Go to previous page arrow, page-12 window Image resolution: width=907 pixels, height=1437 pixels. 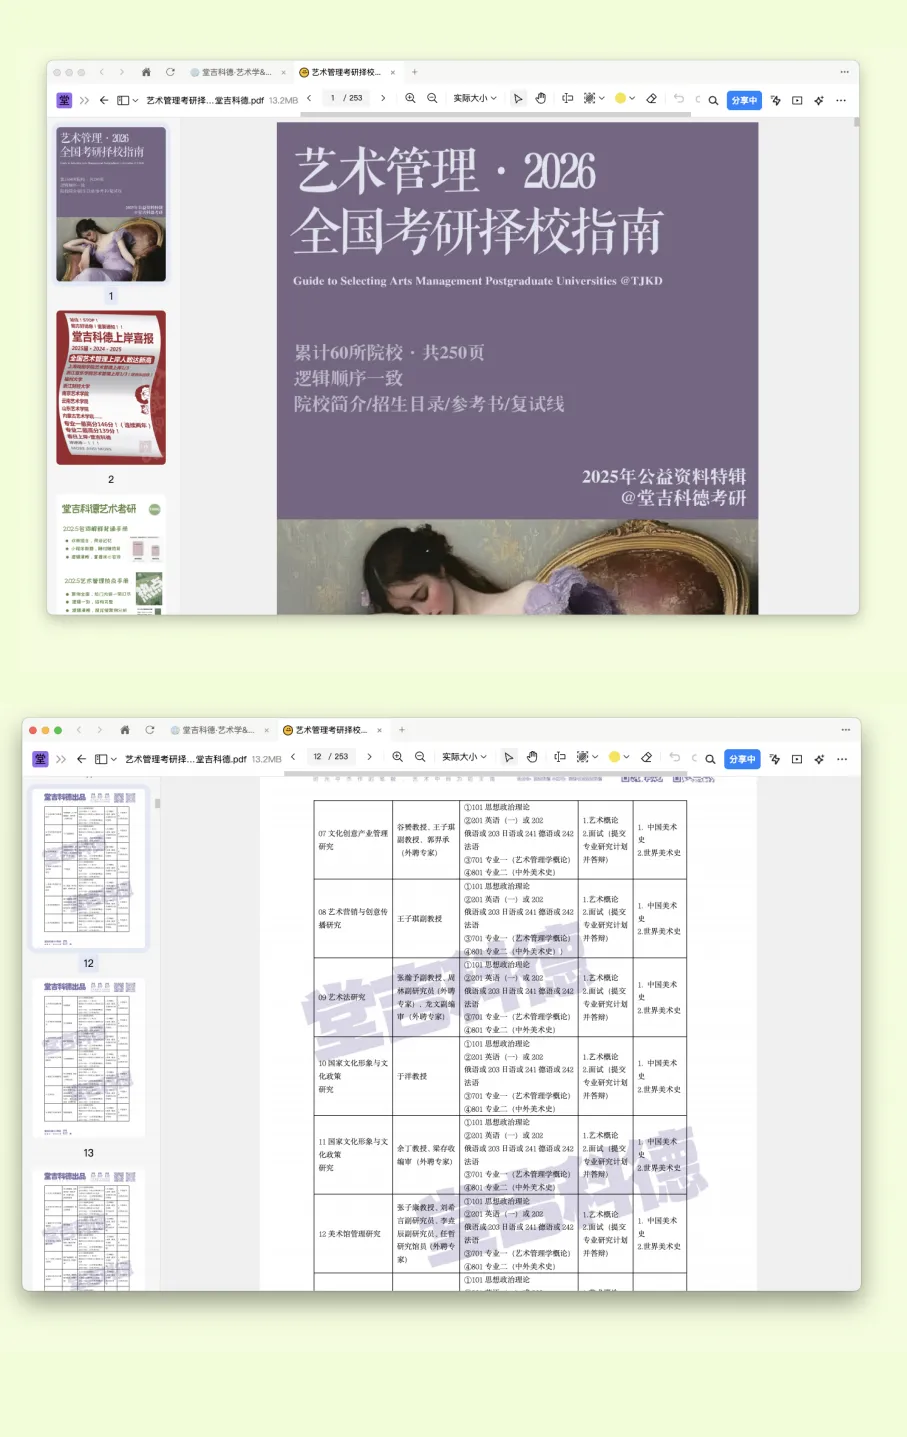[293, 757]
